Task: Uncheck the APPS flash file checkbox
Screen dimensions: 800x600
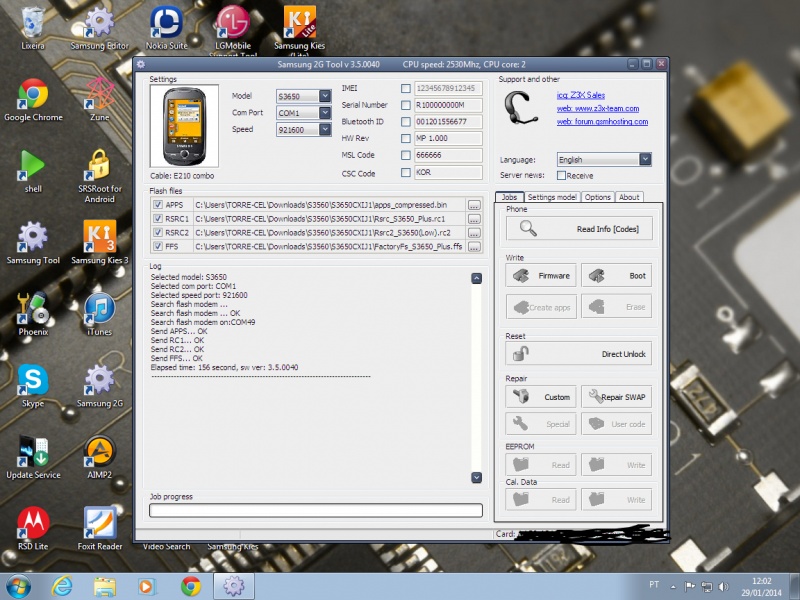Action: pos(158,205)
